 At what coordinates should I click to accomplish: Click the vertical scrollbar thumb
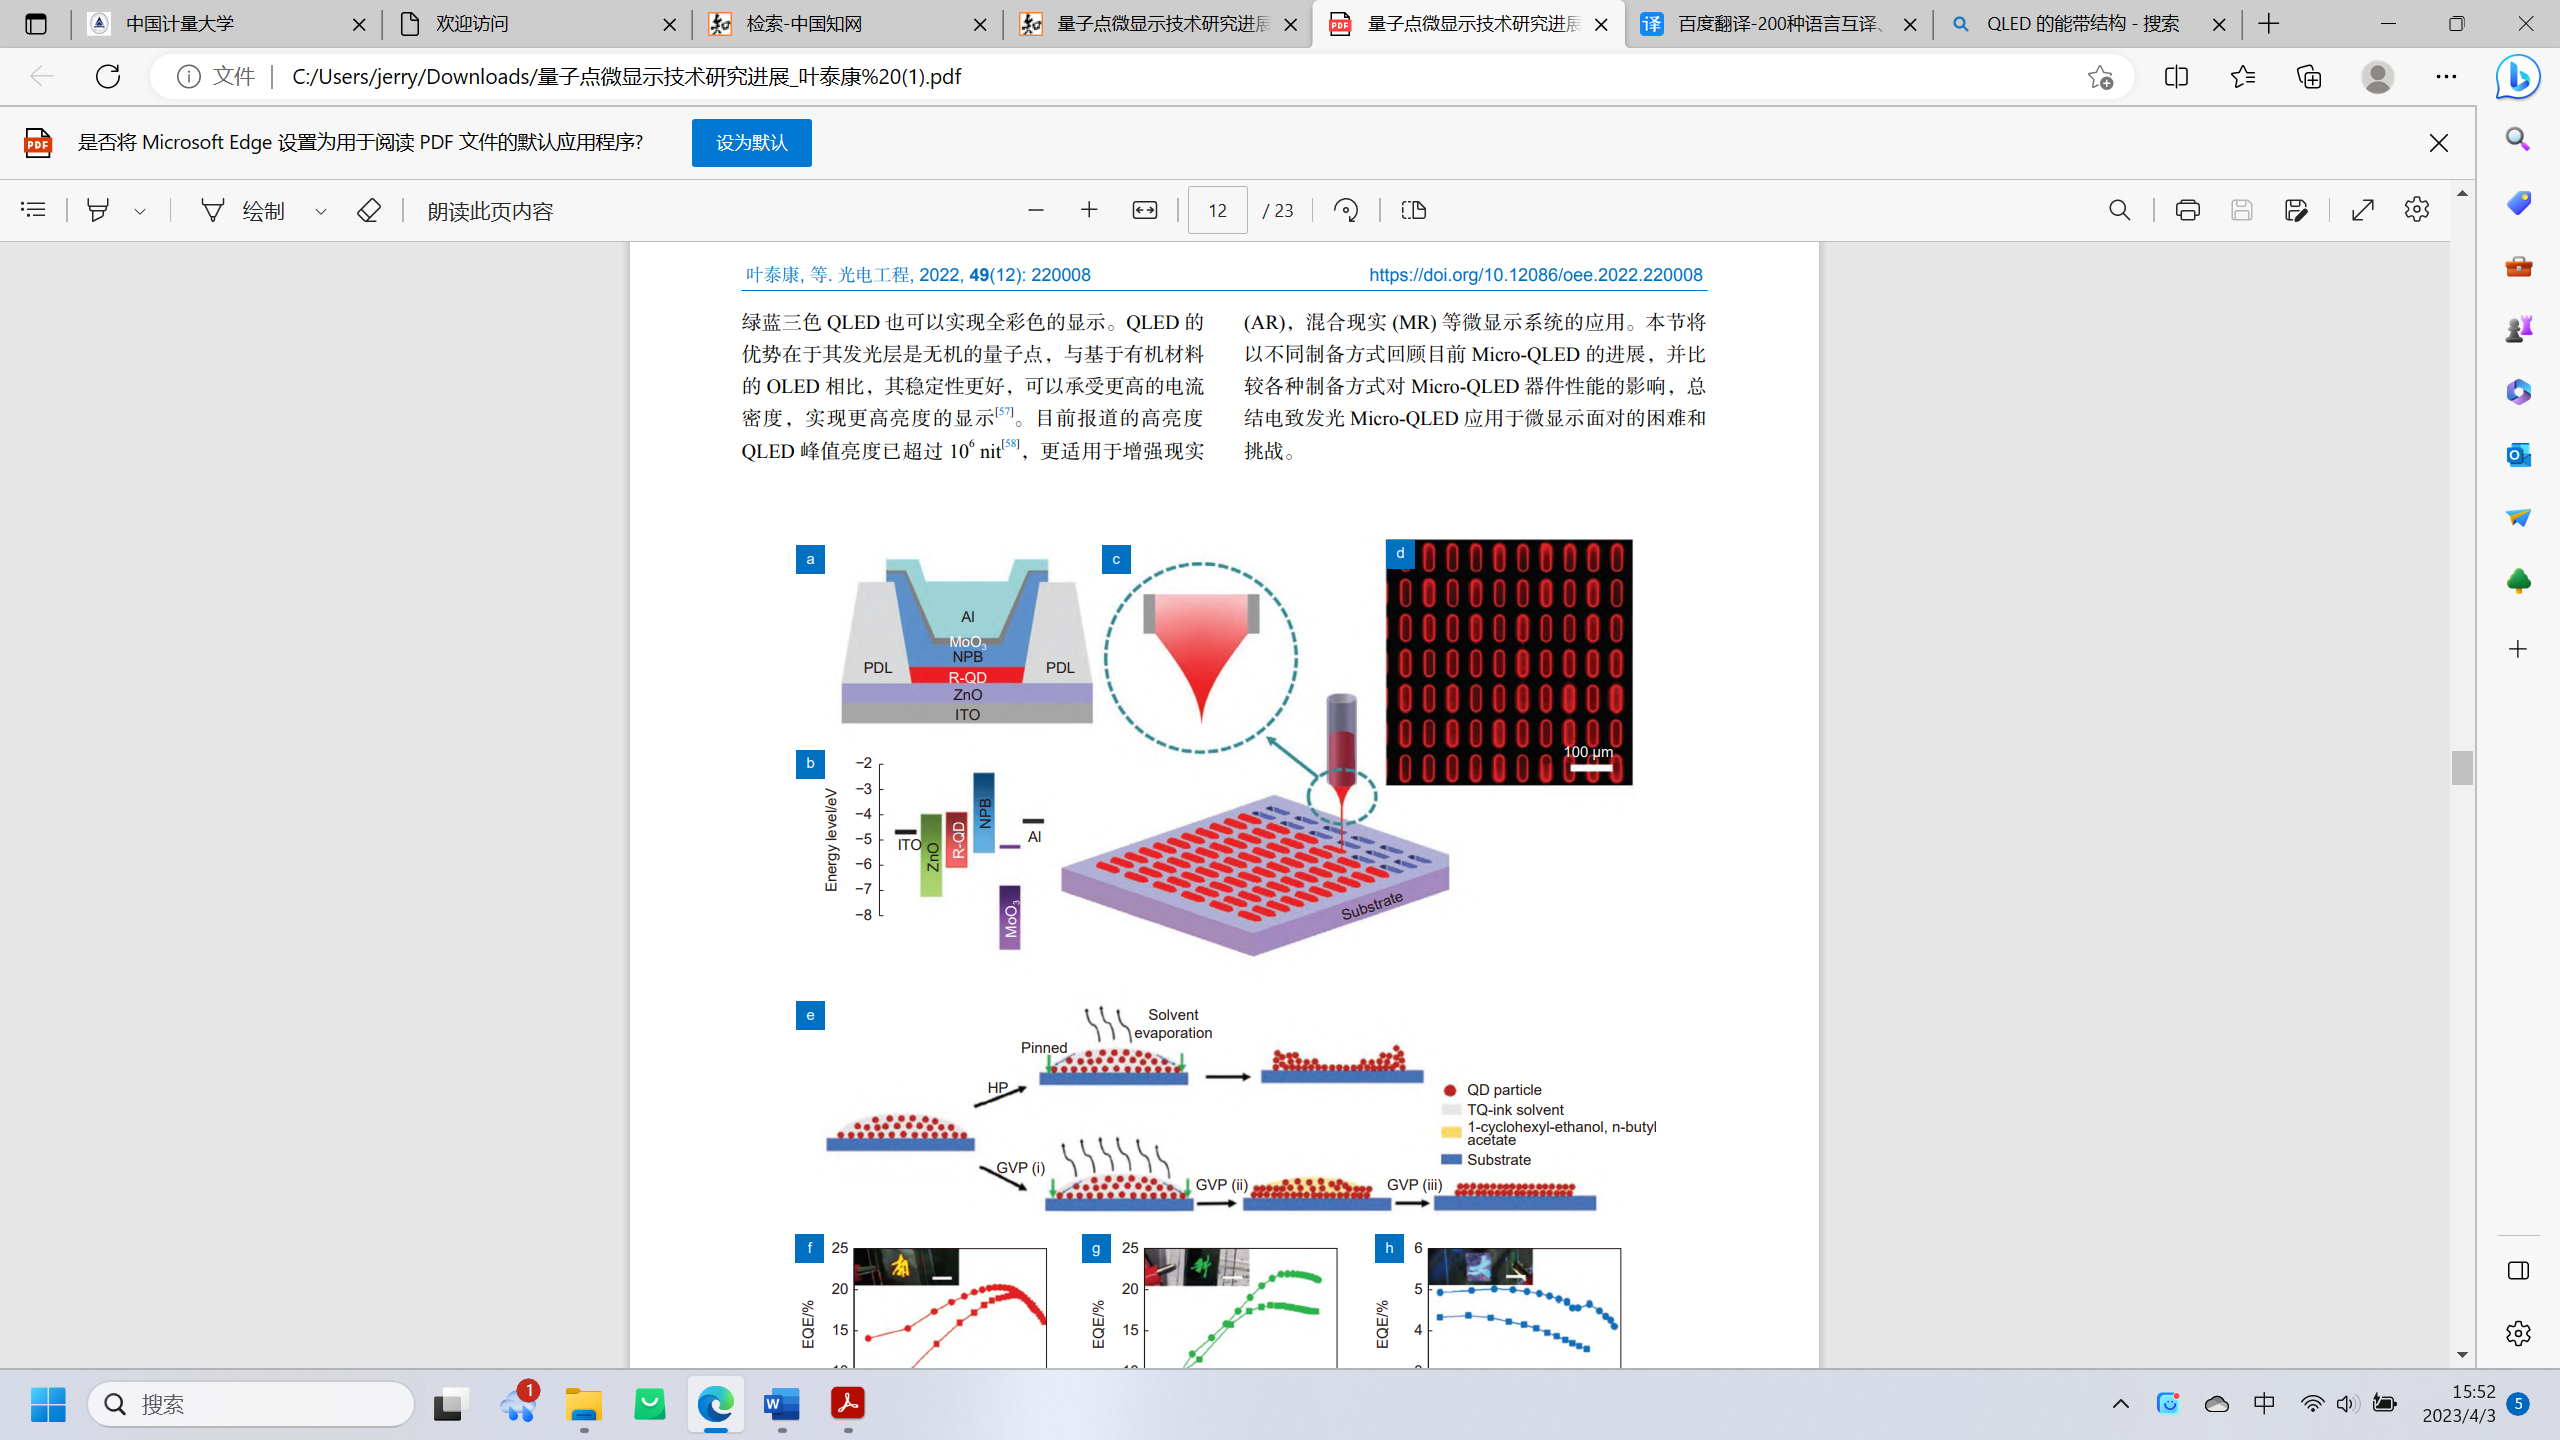point(2462,768)
